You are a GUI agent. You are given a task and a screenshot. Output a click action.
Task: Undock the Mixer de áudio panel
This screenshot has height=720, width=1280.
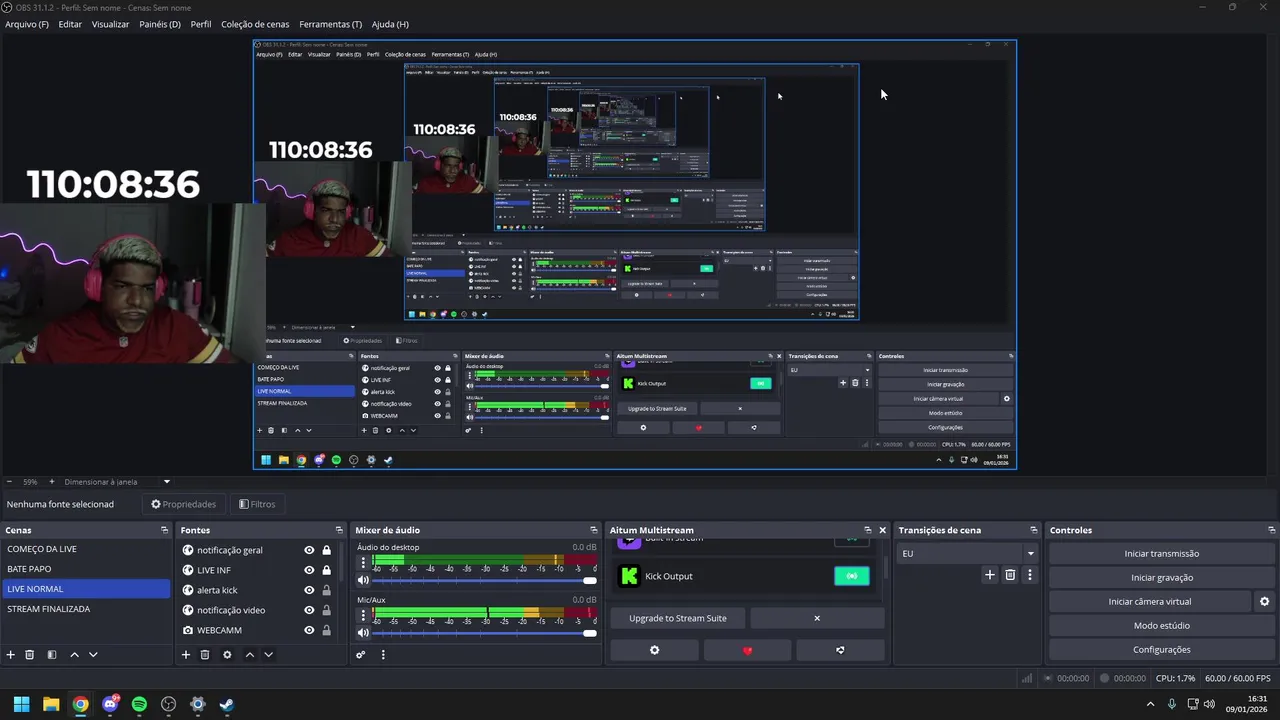coord(593,530)
